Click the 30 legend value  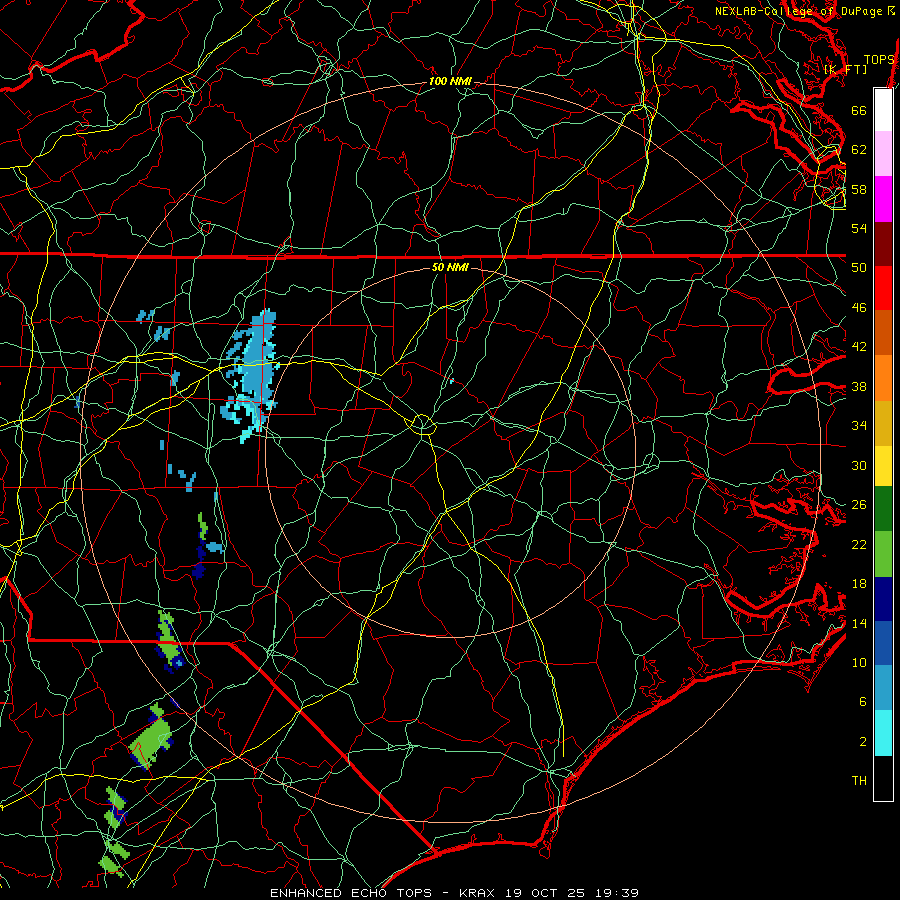(x=859, y=465)
